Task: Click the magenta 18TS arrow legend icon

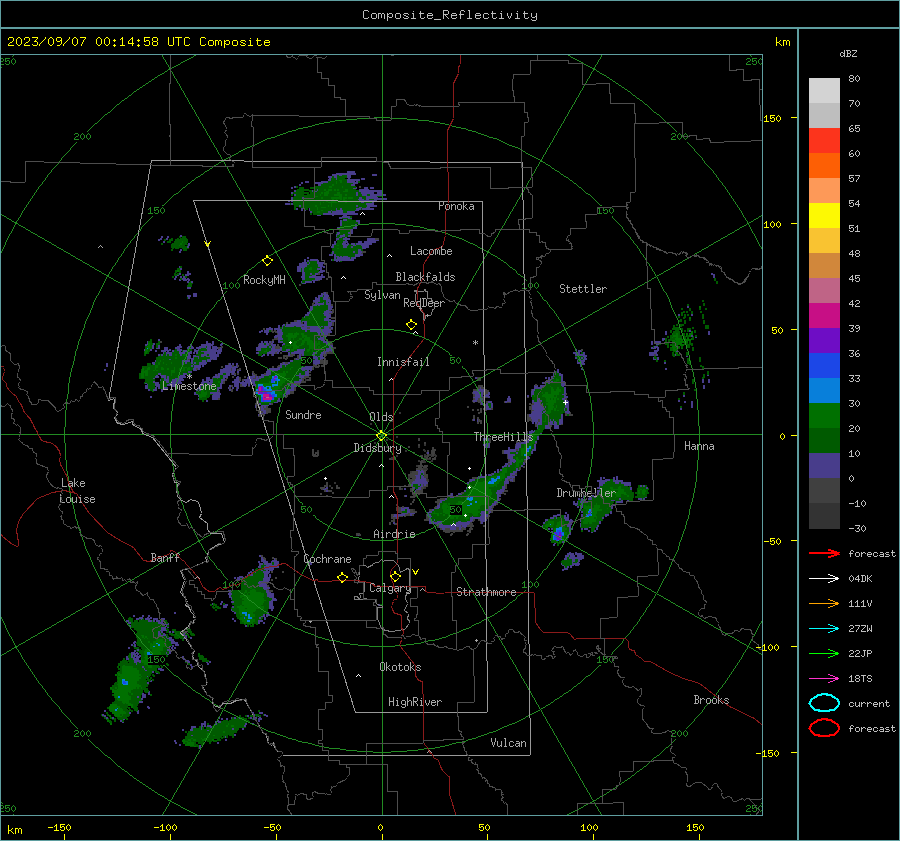Action: point(824,679)
